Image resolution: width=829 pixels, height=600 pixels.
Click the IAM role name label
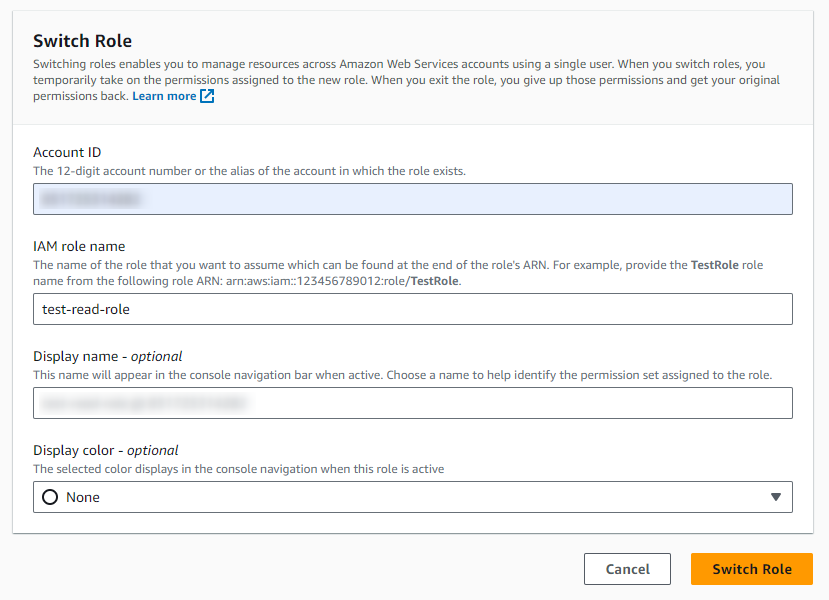click(x=79, y=246)
